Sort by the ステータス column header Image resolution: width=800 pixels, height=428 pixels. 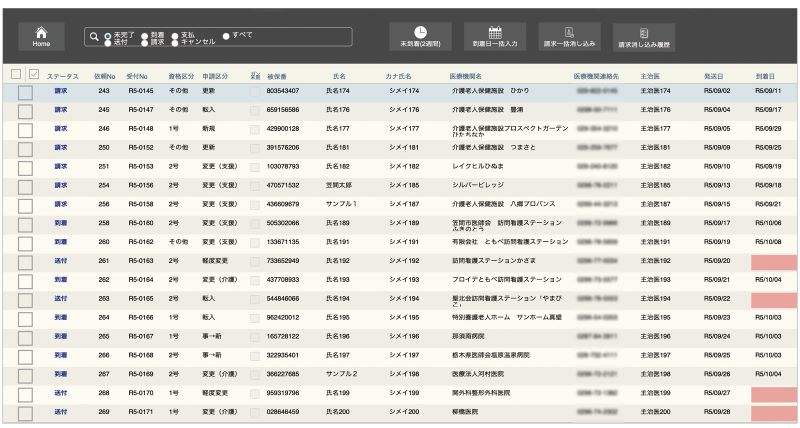(x=62, y=75)
